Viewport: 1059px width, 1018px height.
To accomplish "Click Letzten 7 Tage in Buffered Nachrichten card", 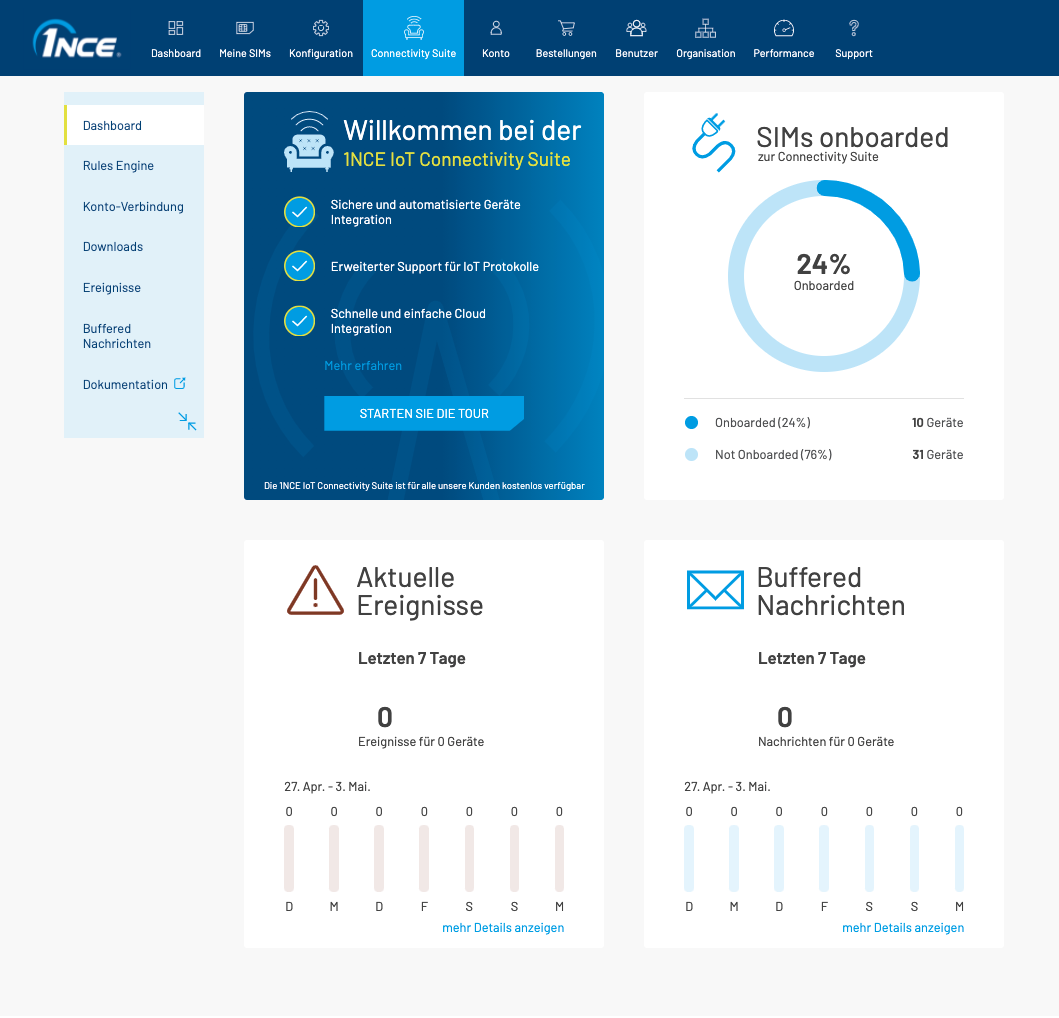I will (811, 659).
